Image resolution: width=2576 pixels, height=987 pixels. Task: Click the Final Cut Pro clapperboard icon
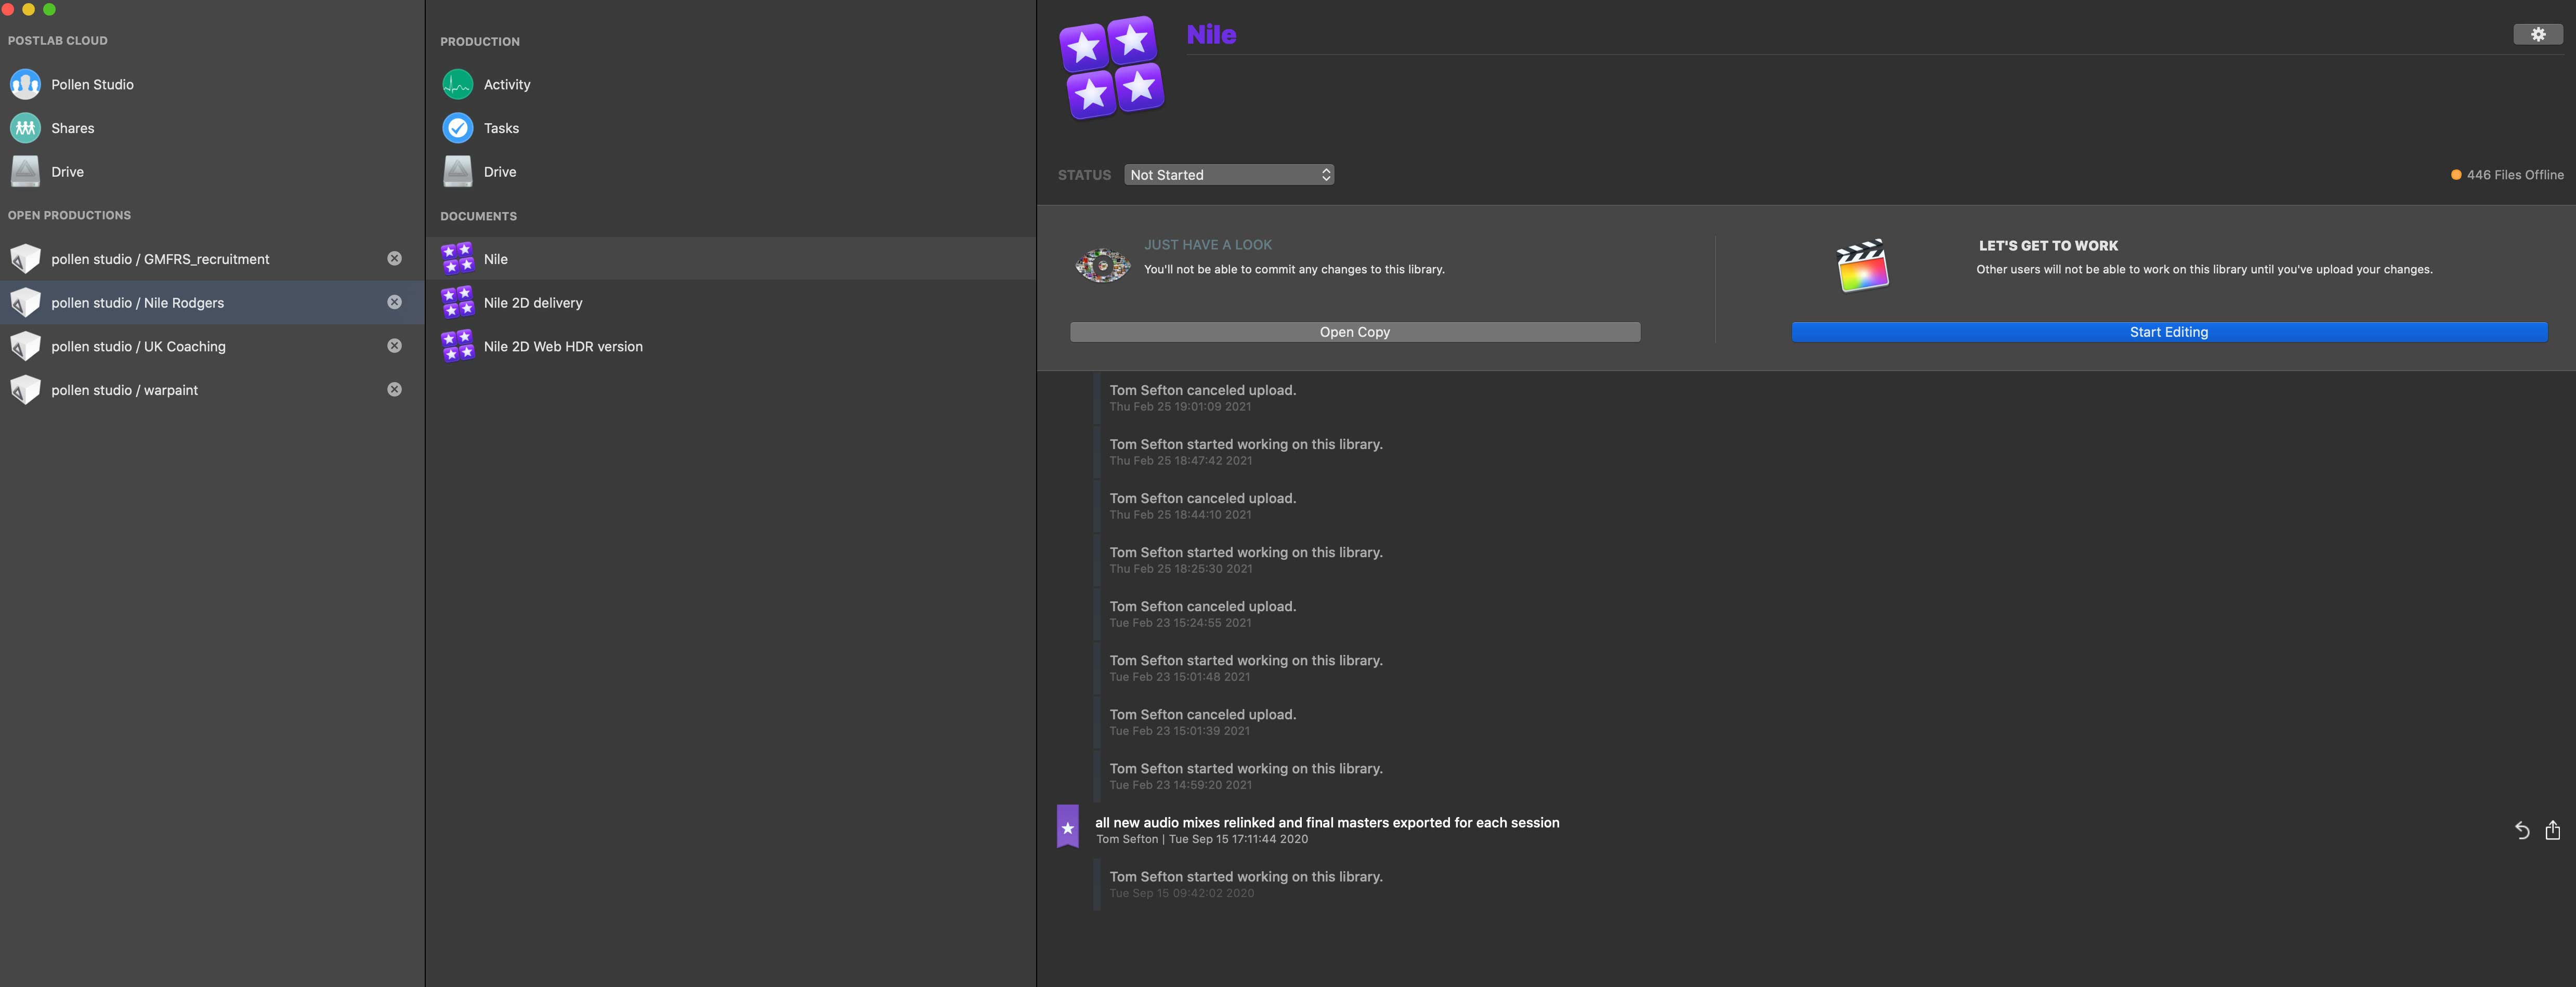pyautogui.click(x=1862, y=265)
